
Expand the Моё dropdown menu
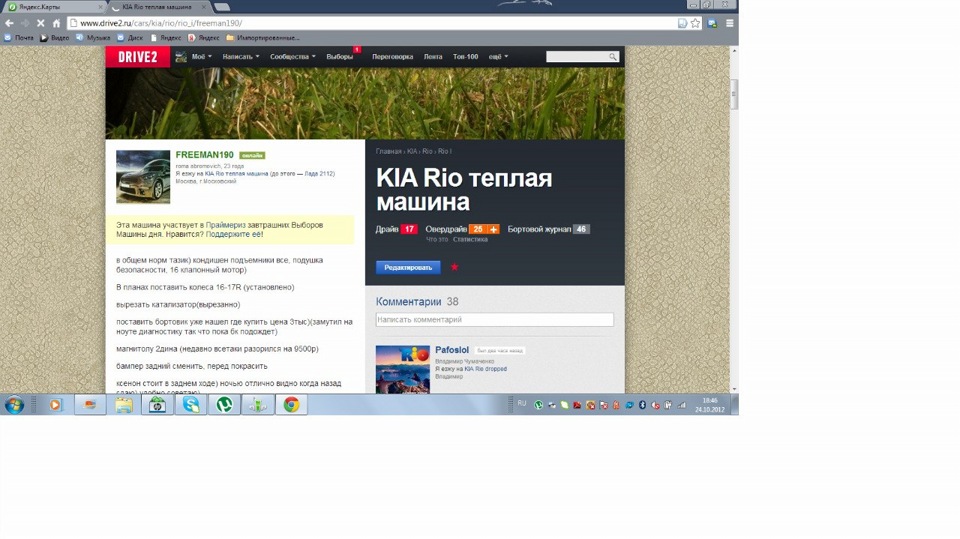pos(201,56)
